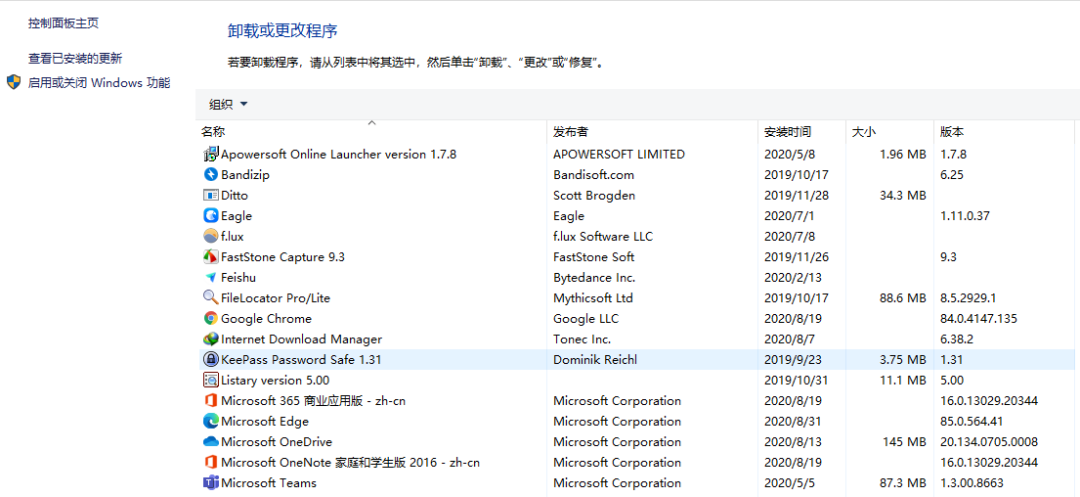
Task: Sort programs by 安装时间 column
Action: [788, 132]
